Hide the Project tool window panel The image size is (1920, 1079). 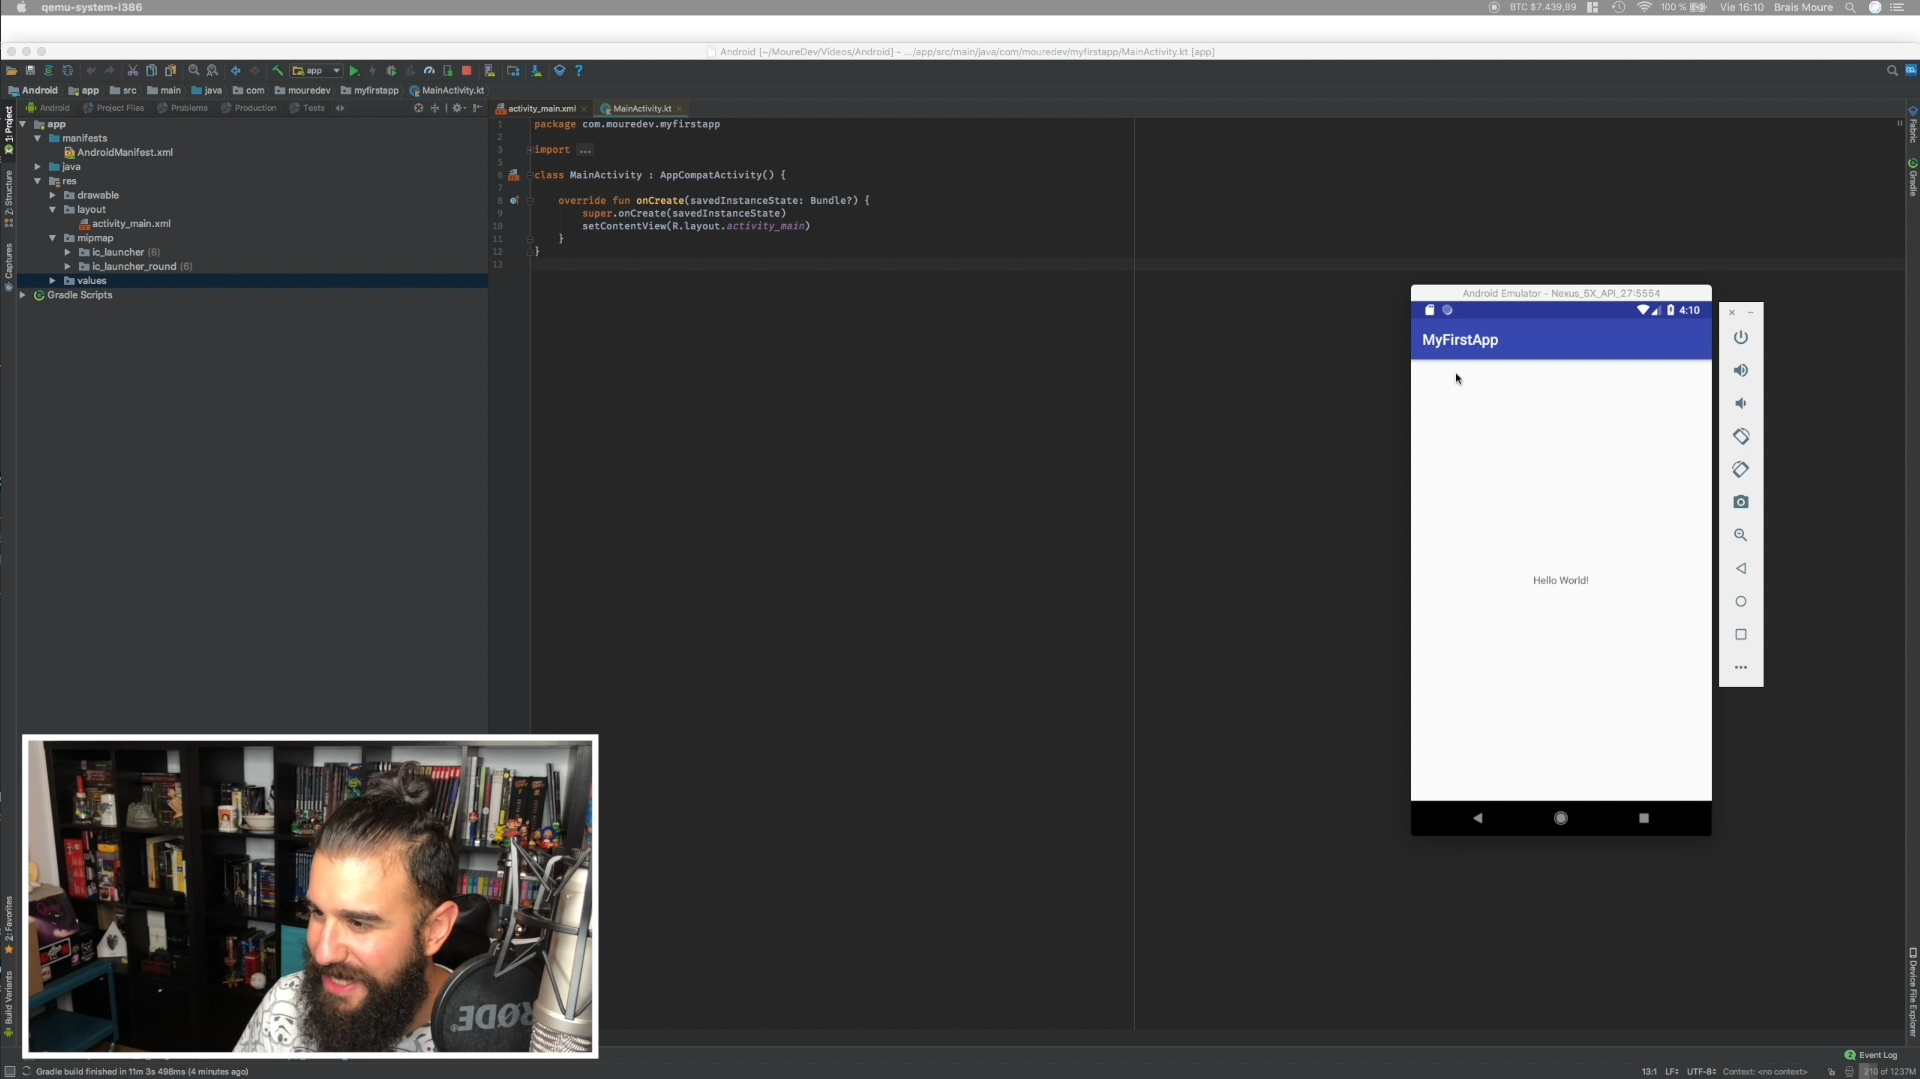click(478, 108)
